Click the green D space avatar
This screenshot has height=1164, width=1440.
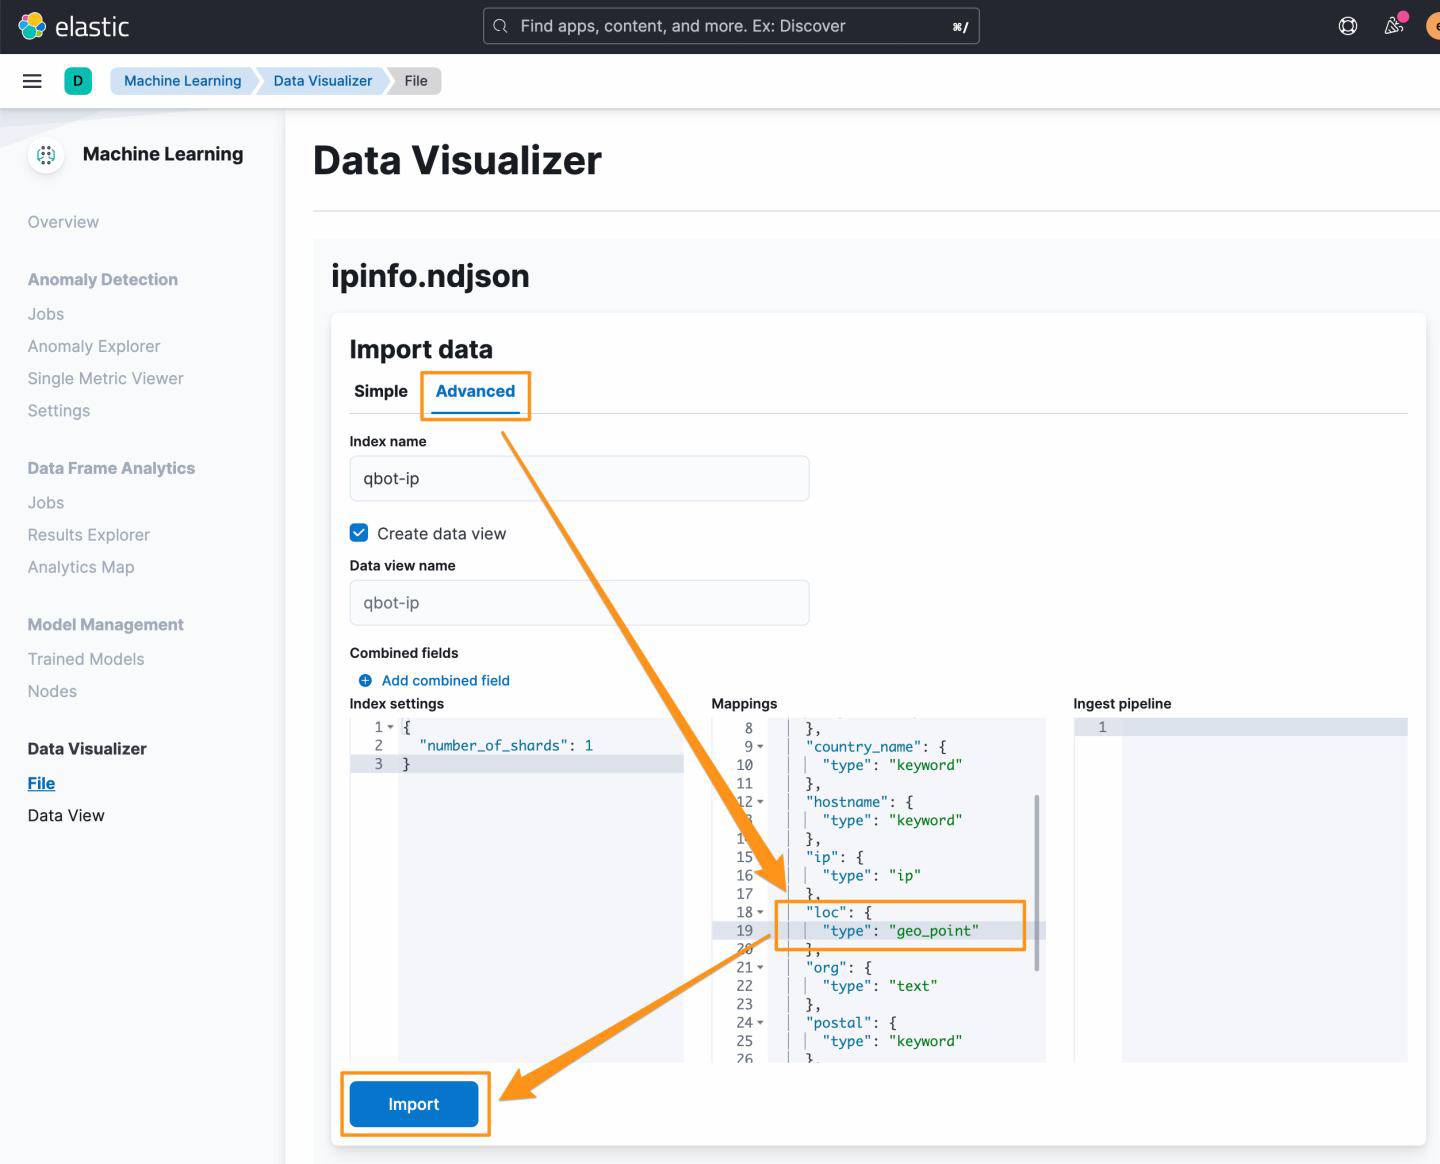pyautogui.click(x=78, y=81)
